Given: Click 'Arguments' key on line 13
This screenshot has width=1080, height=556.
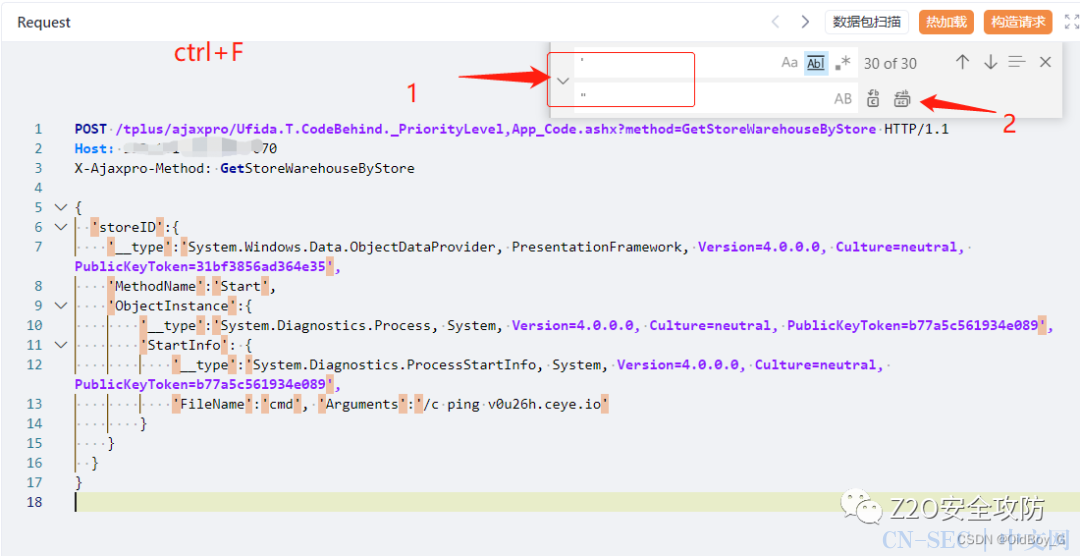Looking at the screenshot, I should point(362,404).
